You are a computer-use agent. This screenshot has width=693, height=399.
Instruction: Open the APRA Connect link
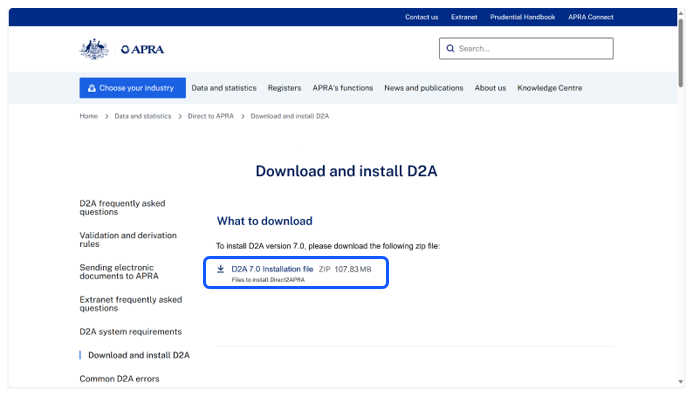pyautogui.click(x=591, y=17)
